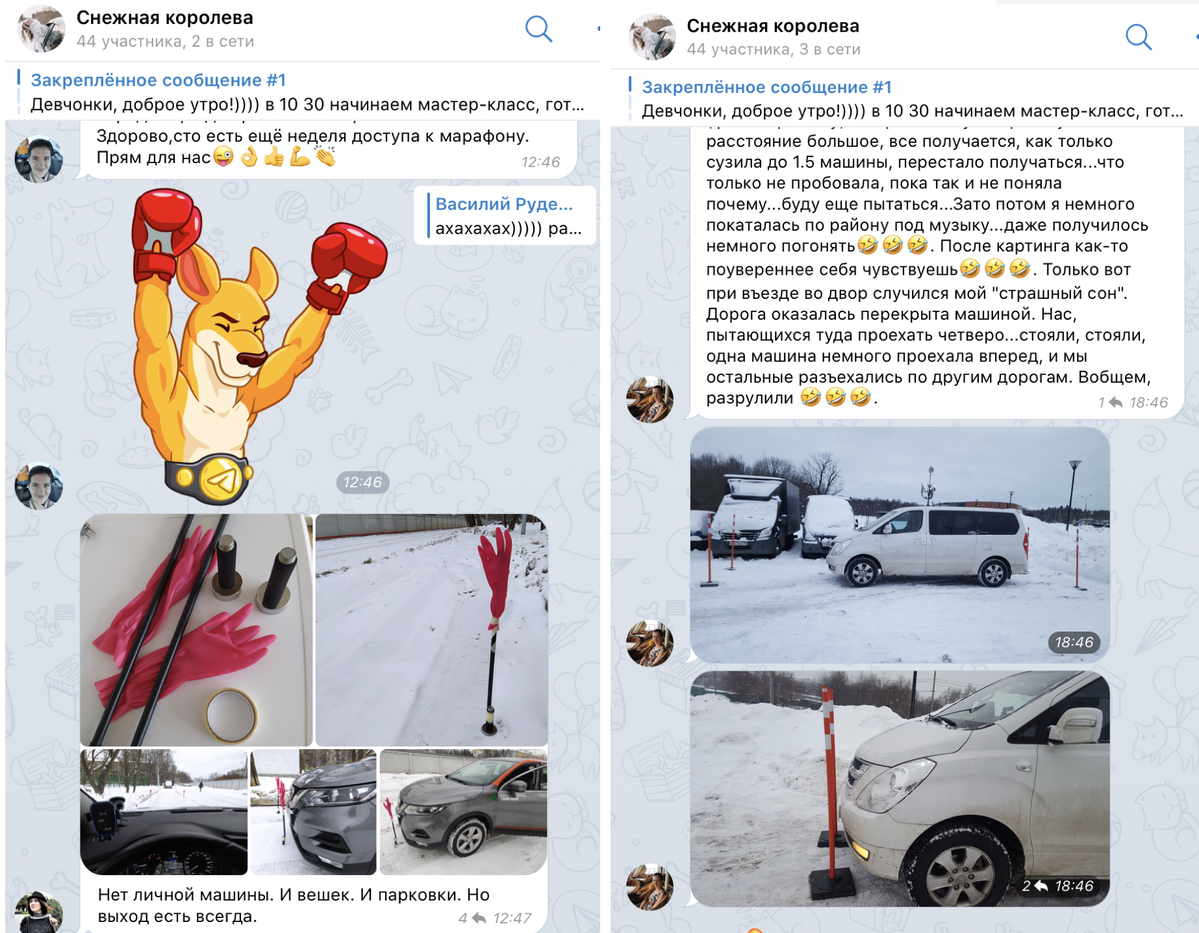Open search in the left chat header

click(x=538, y=29)
